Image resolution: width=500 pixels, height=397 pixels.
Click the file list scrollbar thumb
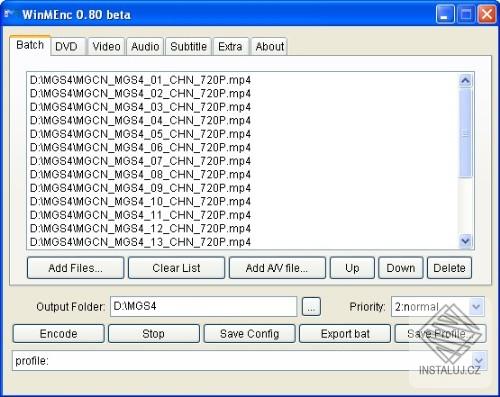[x=465, y=133]
